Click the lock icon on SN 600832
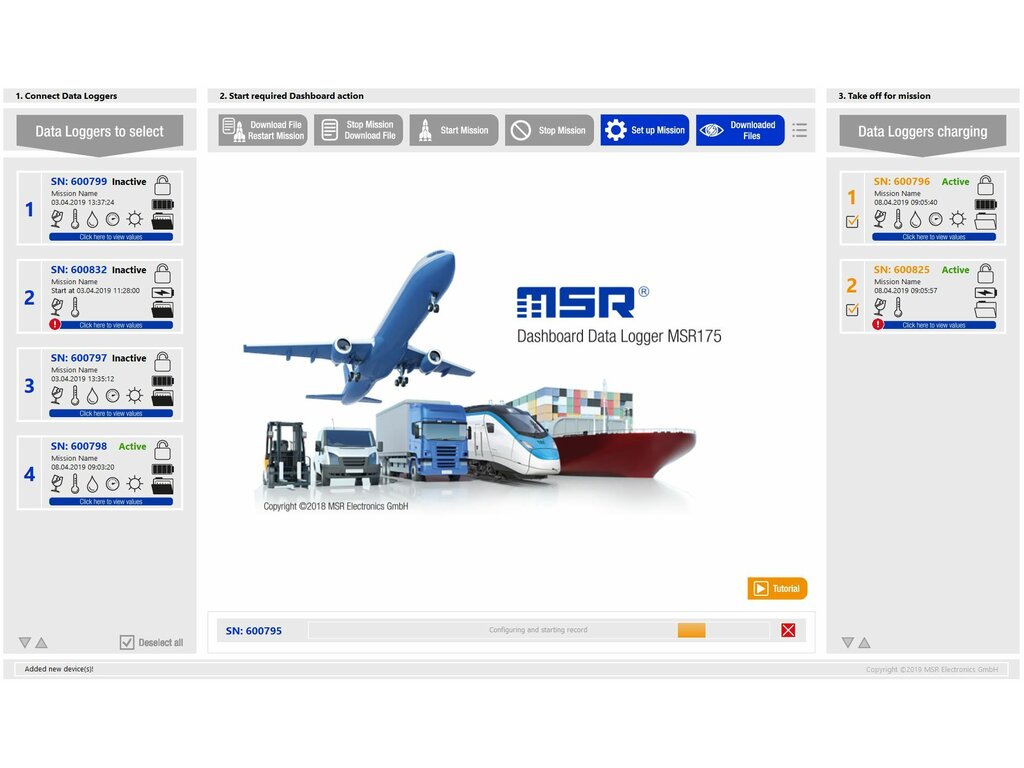1024x768 pixels. [x=163, y=273]
